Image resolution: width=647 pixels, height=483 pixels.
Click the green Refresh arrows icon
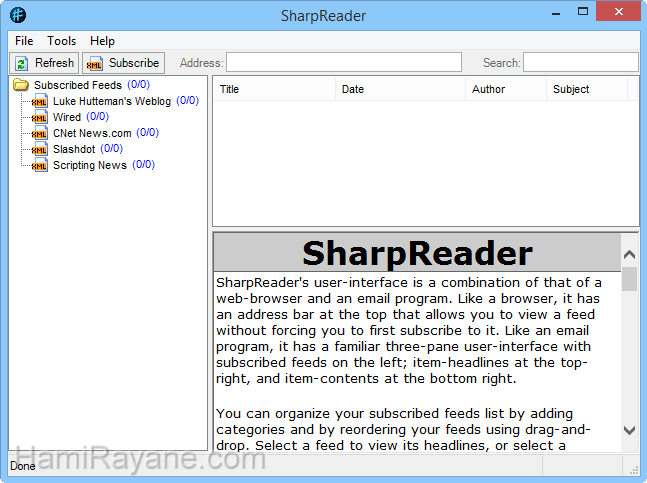pyautogui.click(x=21, y=63)
